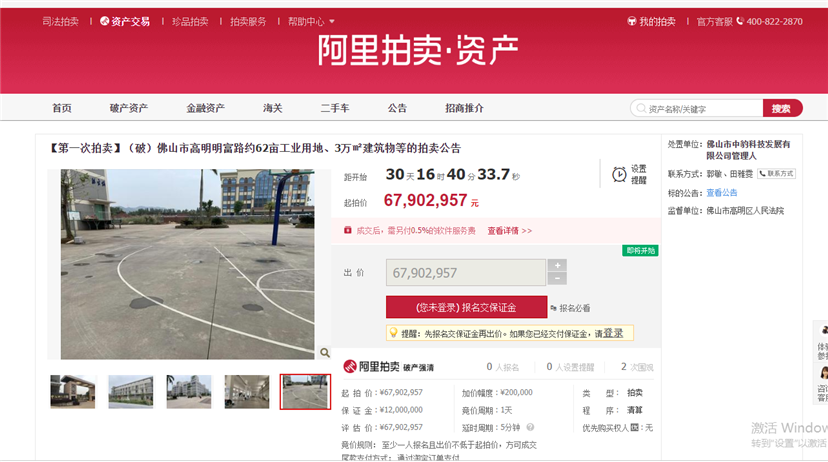The height and width of the screenshot is (462, 828).
Task: Go to 首页 tab
Action: pyautogui.click(x=62, y=108)
